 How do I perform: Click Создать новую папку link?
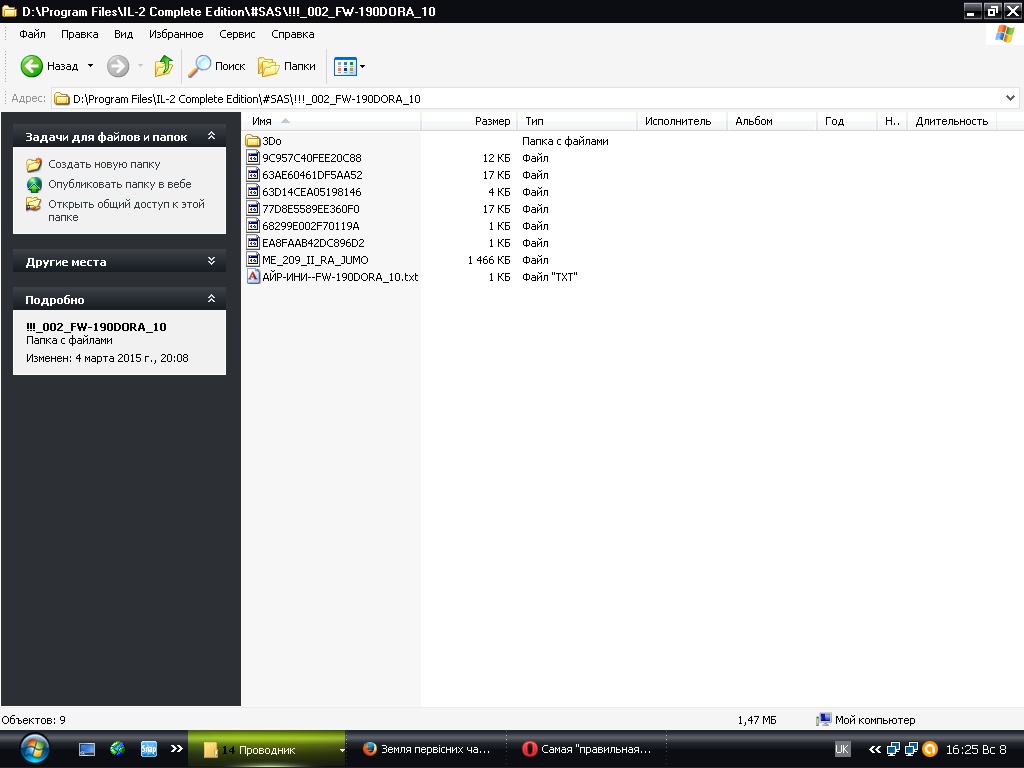pyautogui.click(x=104, y=165)
